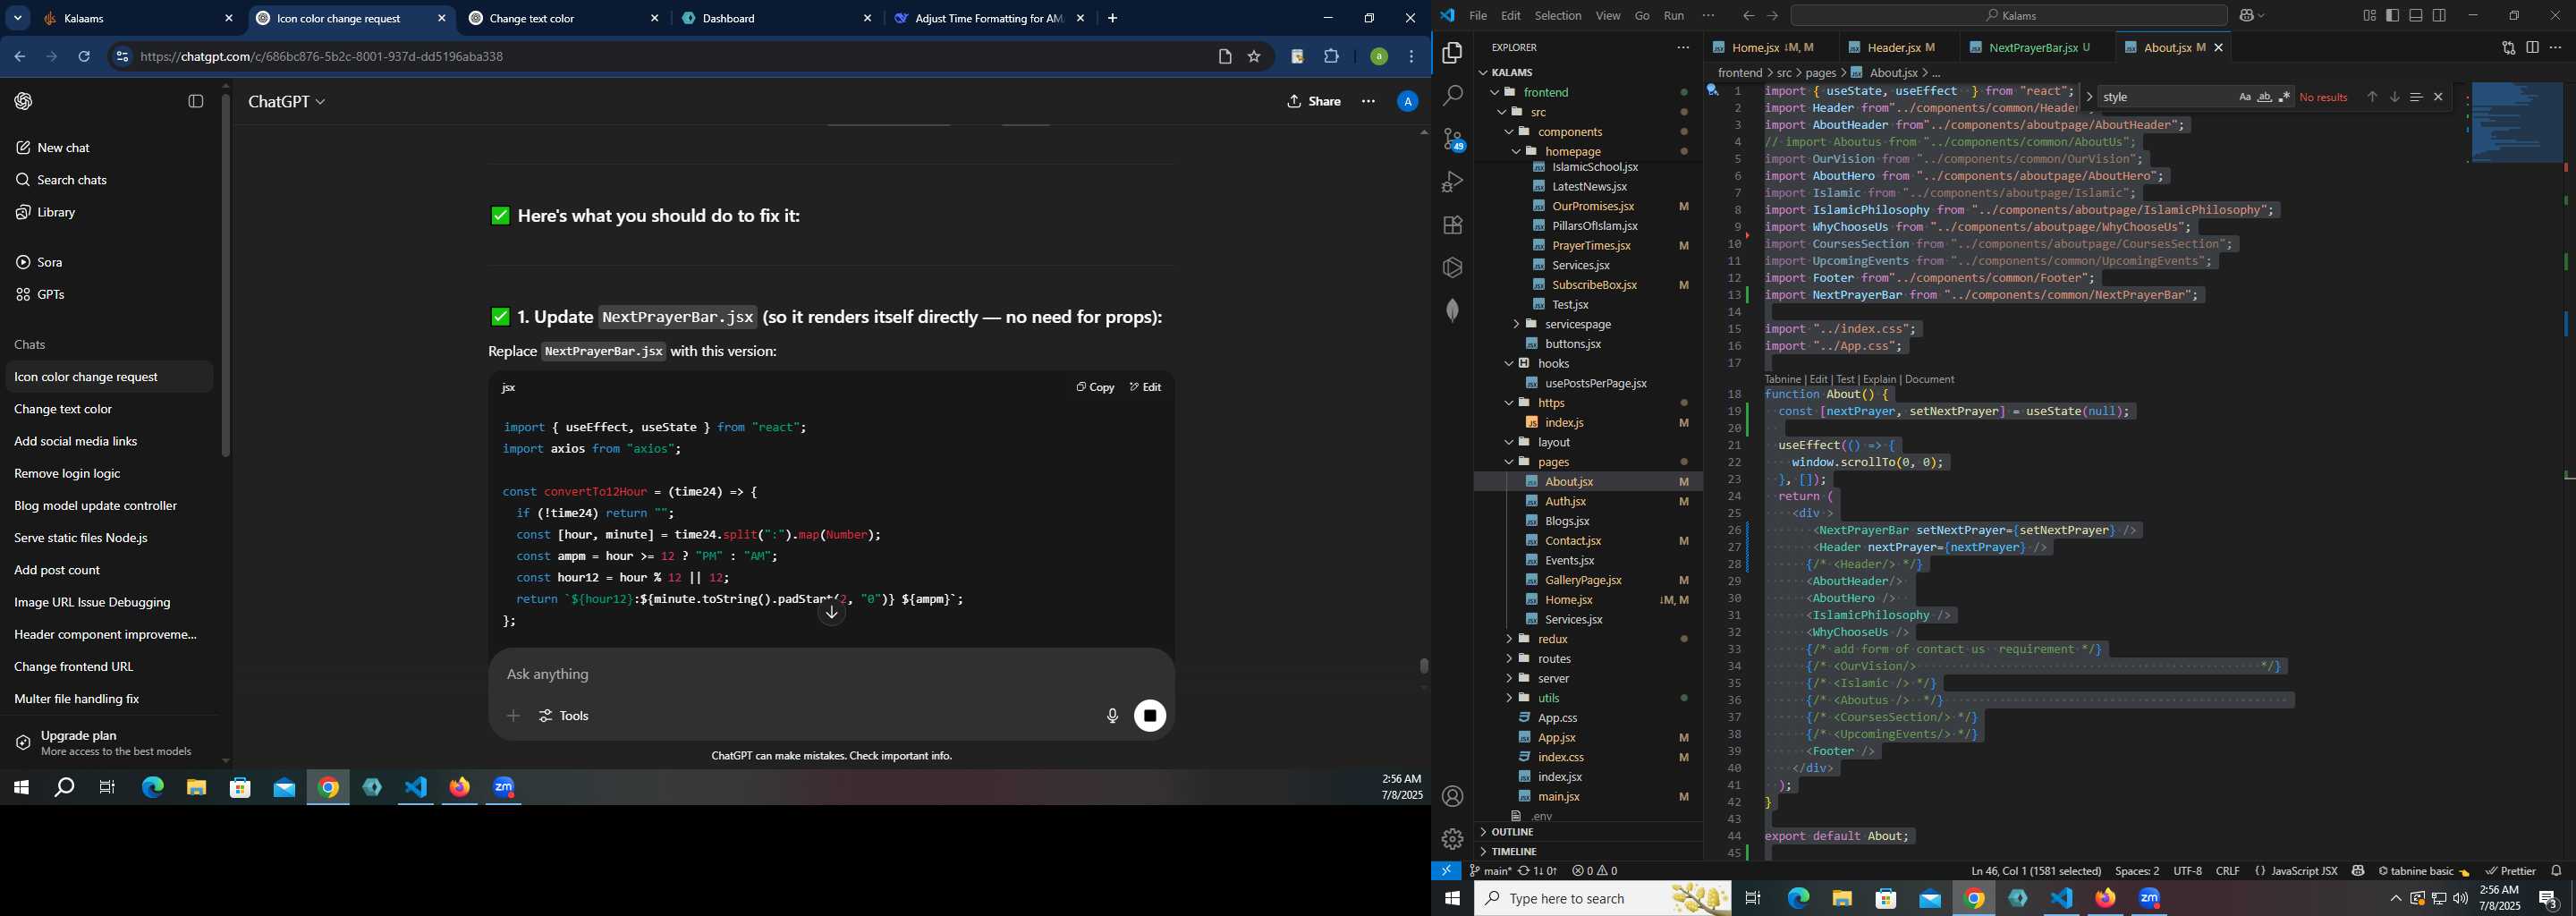
Task: Switch to NextPrayerBar.jsx editor tab
Action: (x=2038, y=48)
